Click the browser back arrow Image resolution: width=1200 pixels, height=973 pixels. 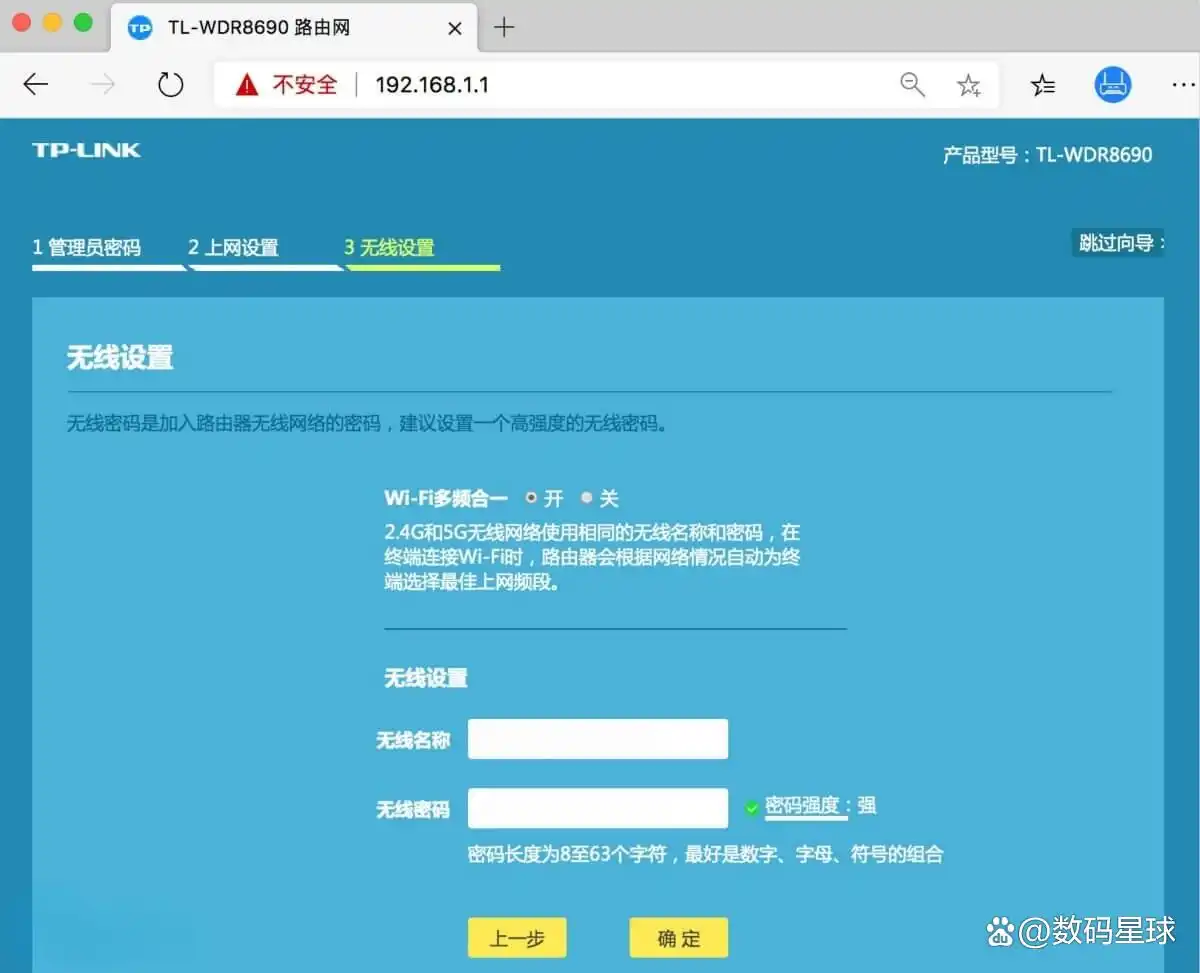(36, 84)
